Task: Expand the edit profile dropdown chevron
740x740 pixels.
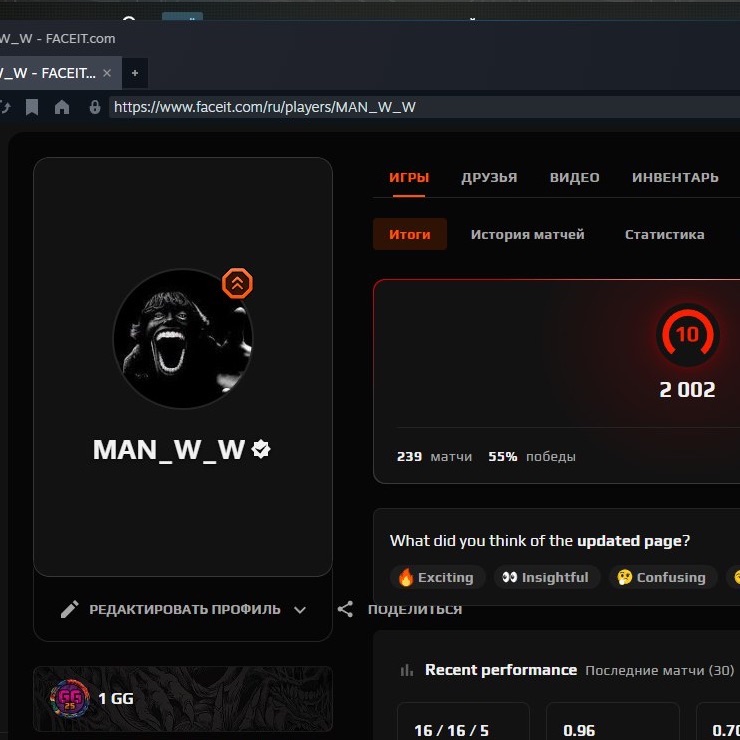Action: (300, 610)
